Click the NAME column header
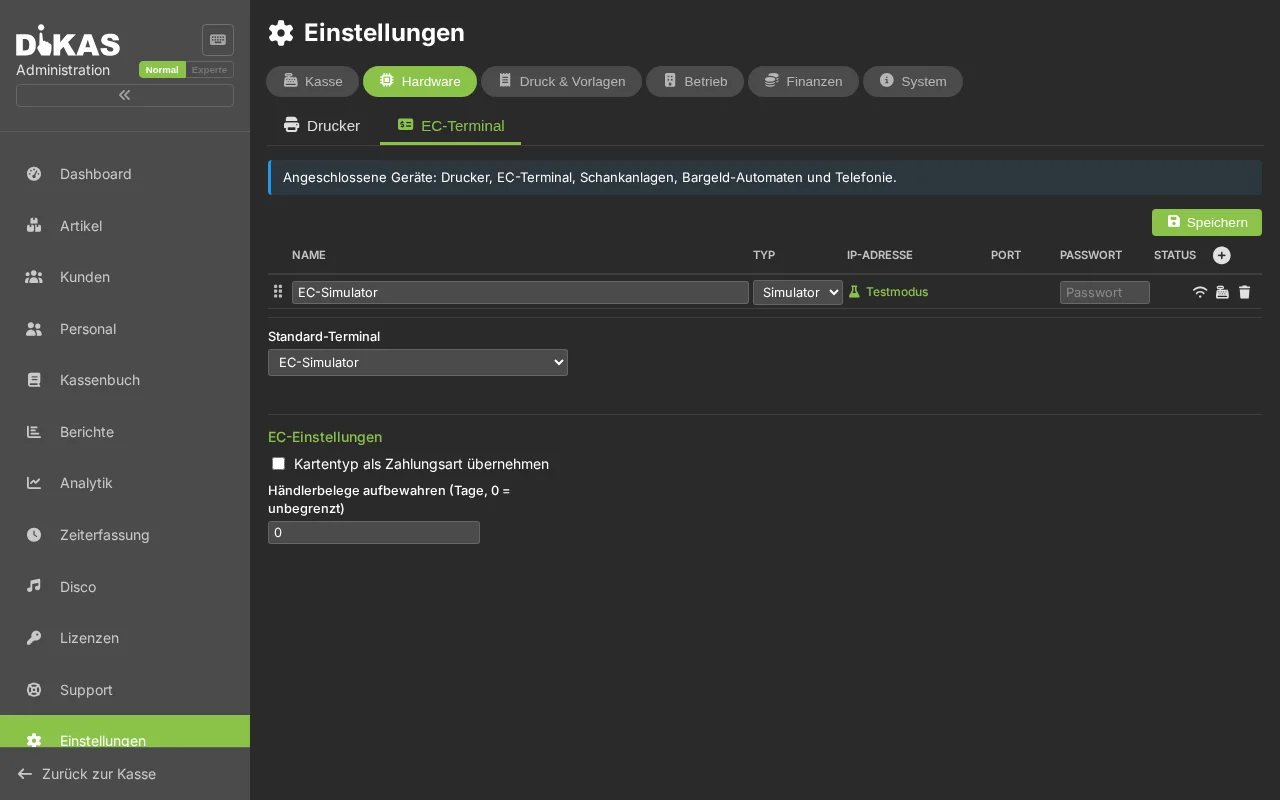Image resolution: width=1280 pixels, height=800 pixels. (309, 255)
